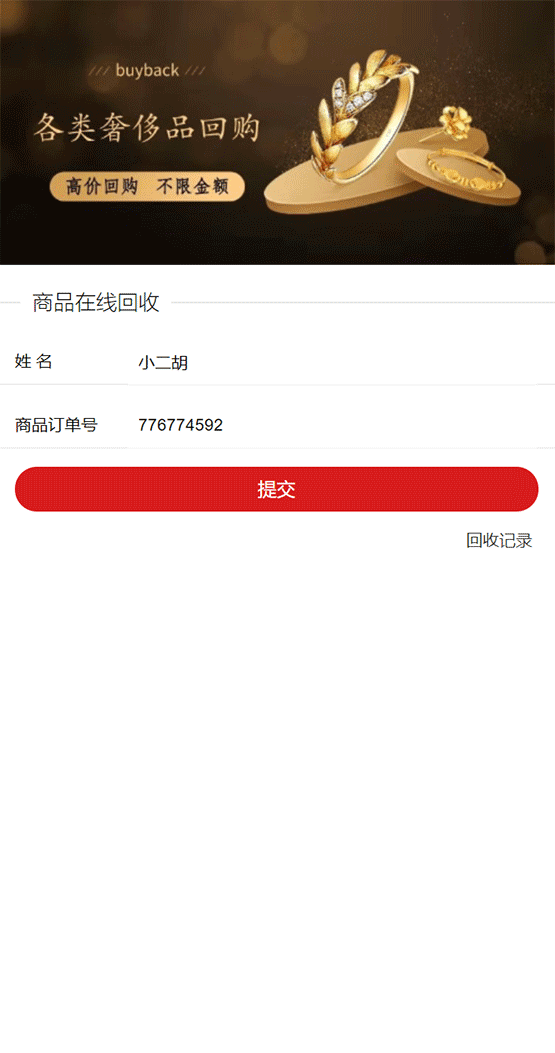The height and width of the screenshot is (1053, 555).
Task: Click the buyback text in the banner
Action: [147, 71]
